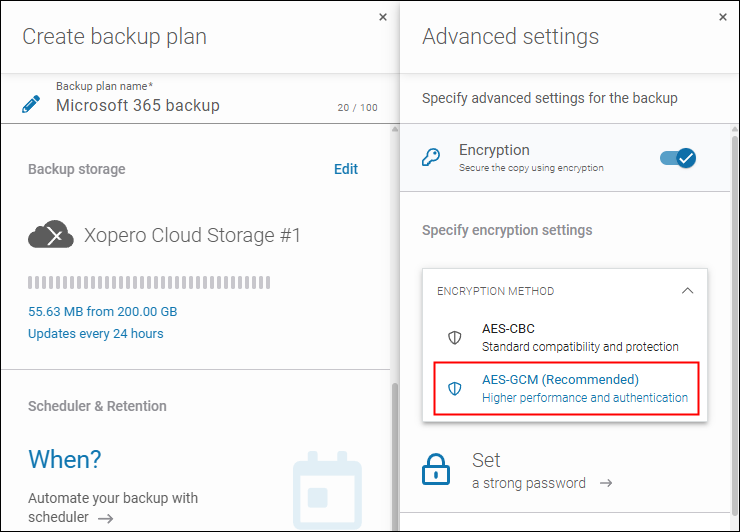This screenshot has height=532, width=740.
Task: Click 'Automate your backup with scheduler' text
Action: tap(113, 507)
